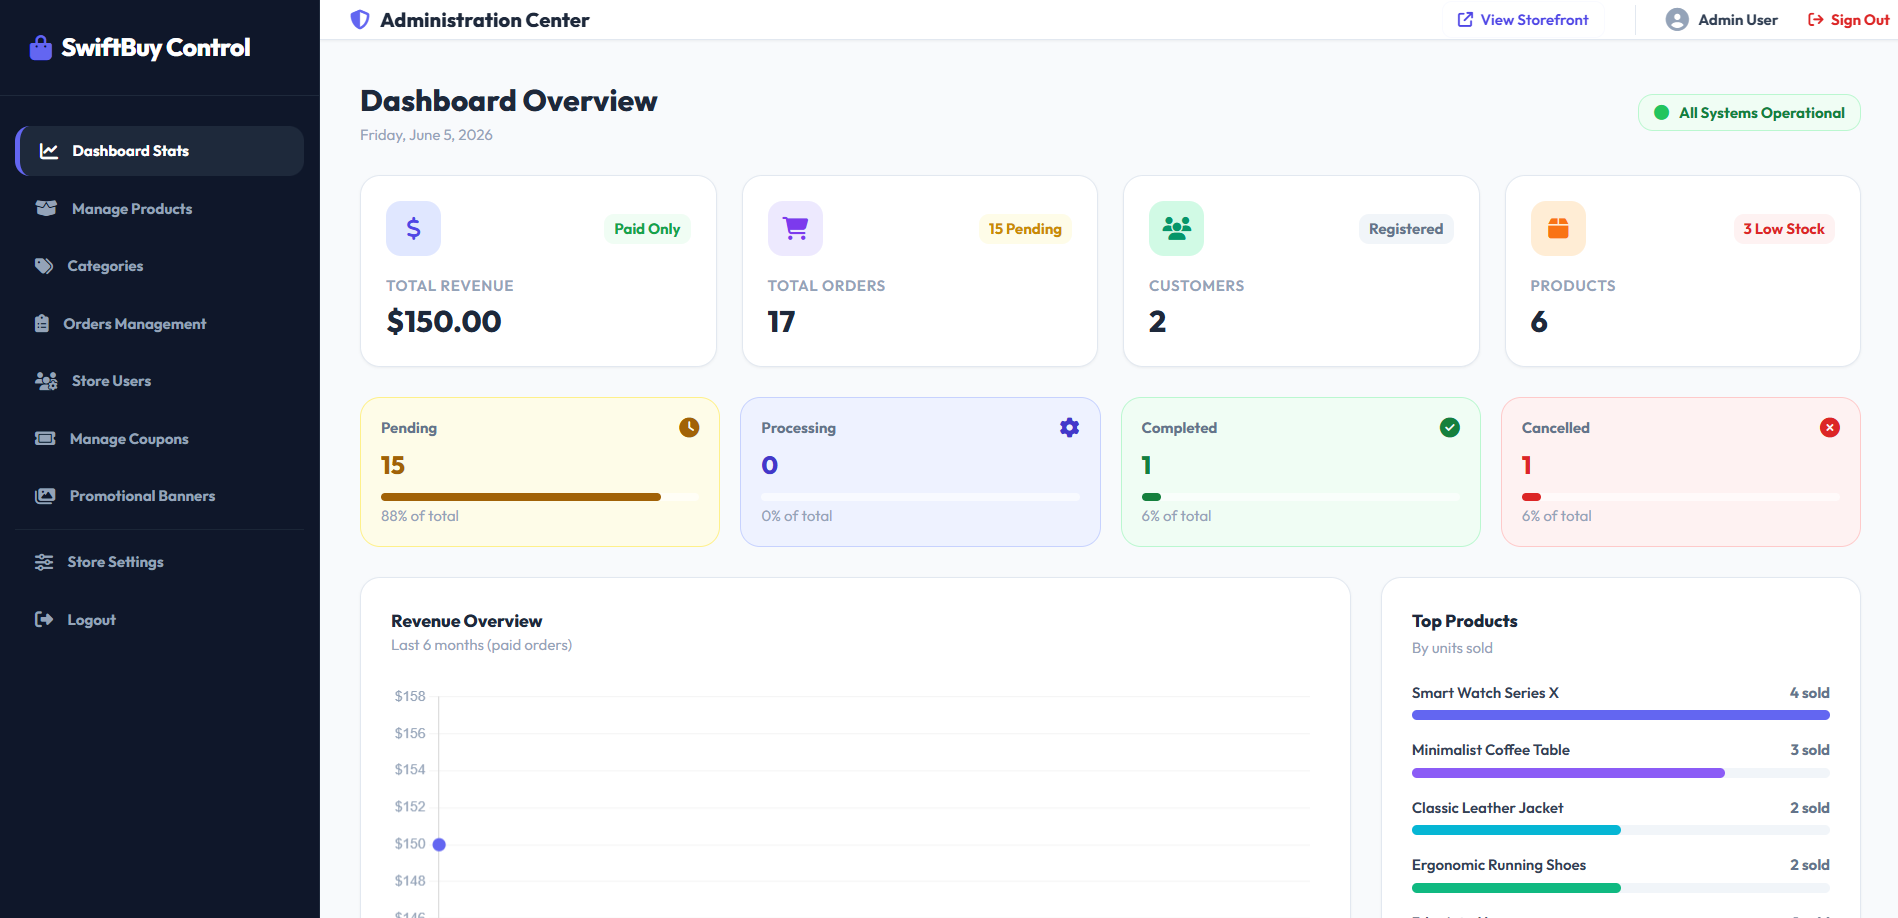Click the '4 sold' count label

coord(1810,693)
